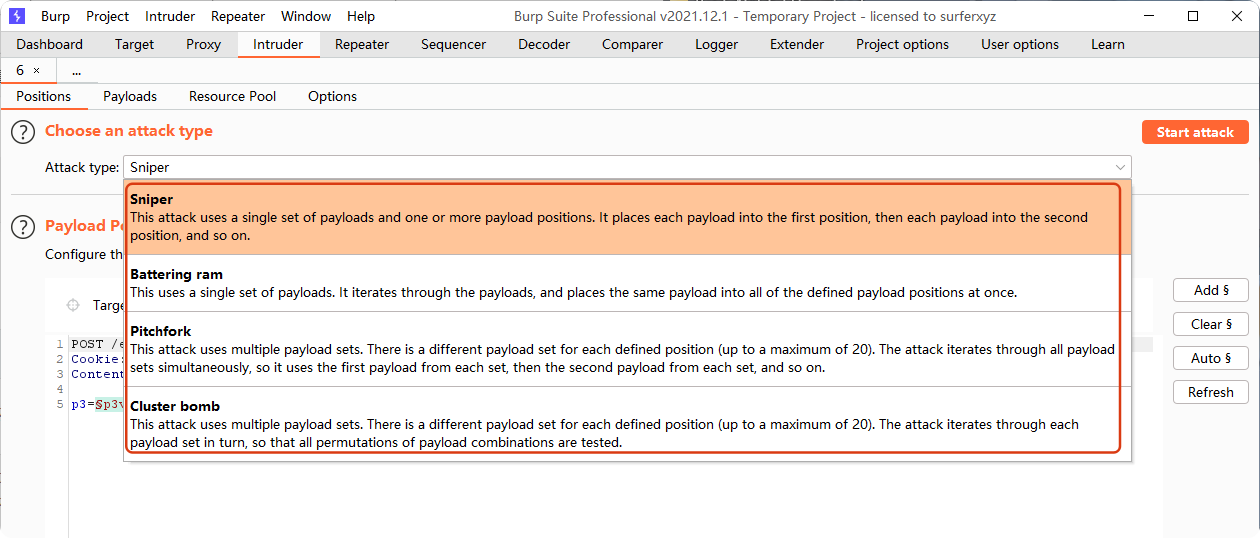Open the Burp menu
This screenshot has height=538, width=1260.
tap(55, 16)
